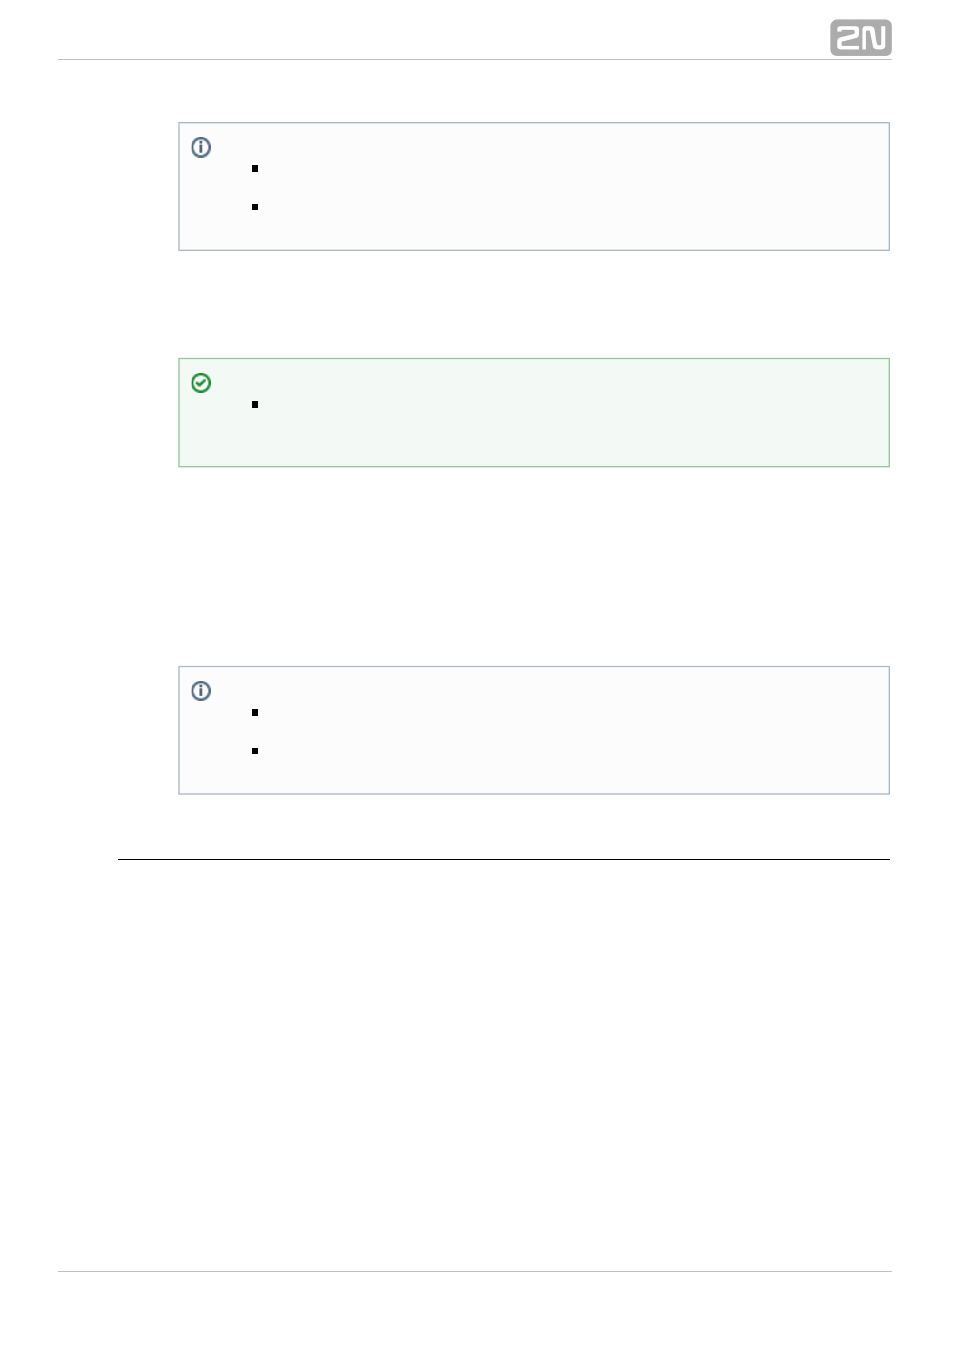Click the black horizontal divider line
The image size is (954, 1350).
coord(504,859)
